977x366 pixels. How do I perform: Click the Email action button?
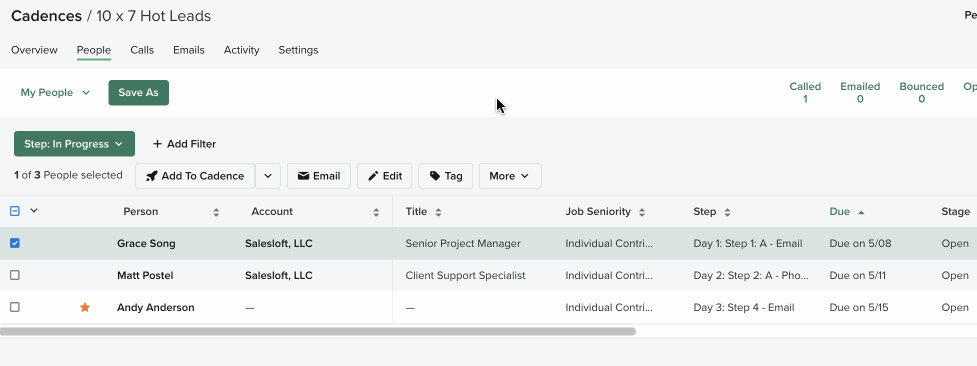[x=319, y=176]
